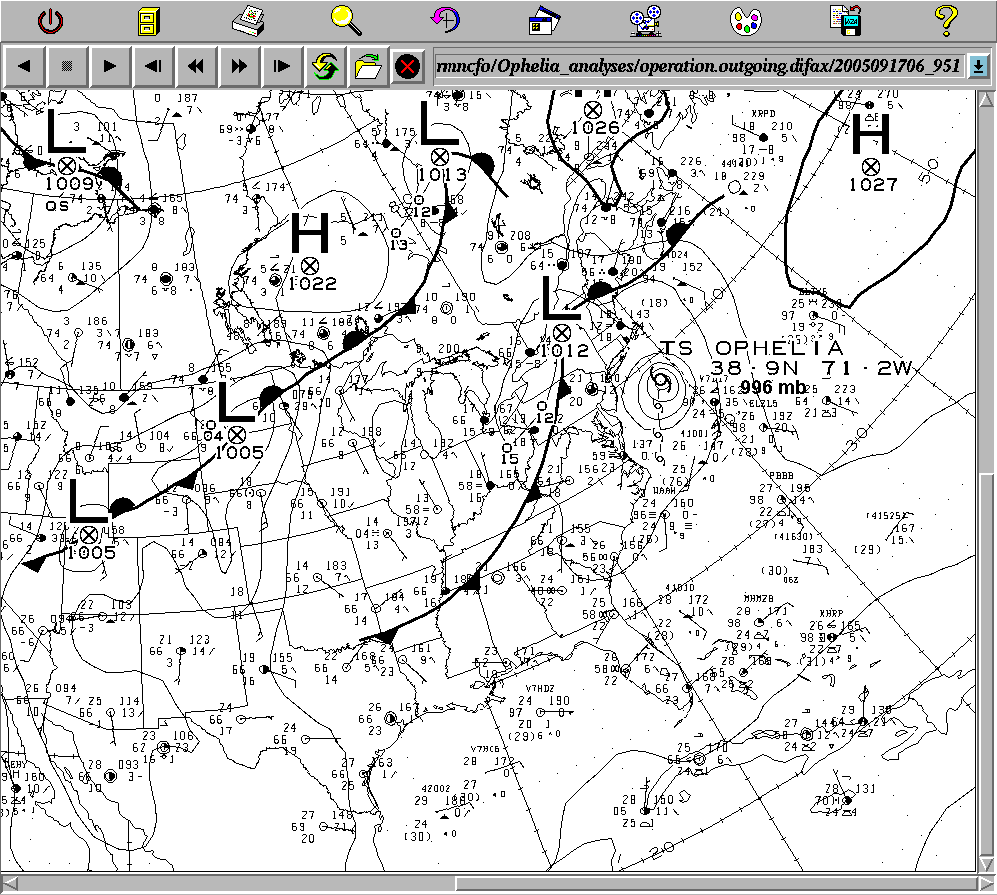Click the fast forward double-arrow button

(239, 67)
